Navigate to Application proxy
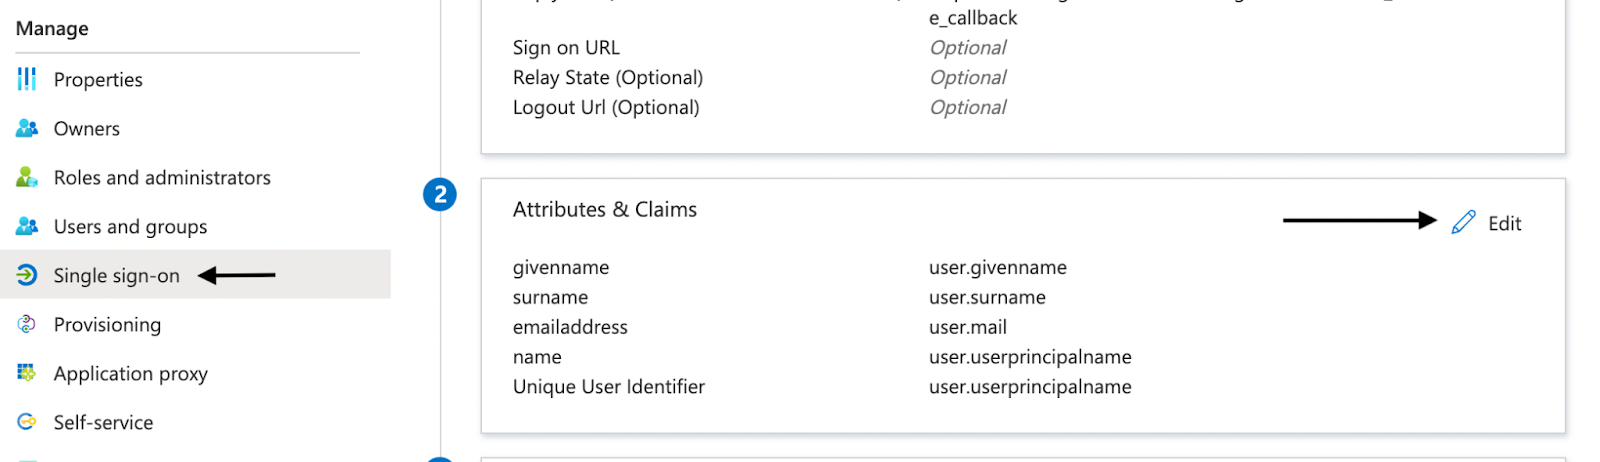Image resolution: width=1600 pixels, height=462 pixels. pos(130,374)
